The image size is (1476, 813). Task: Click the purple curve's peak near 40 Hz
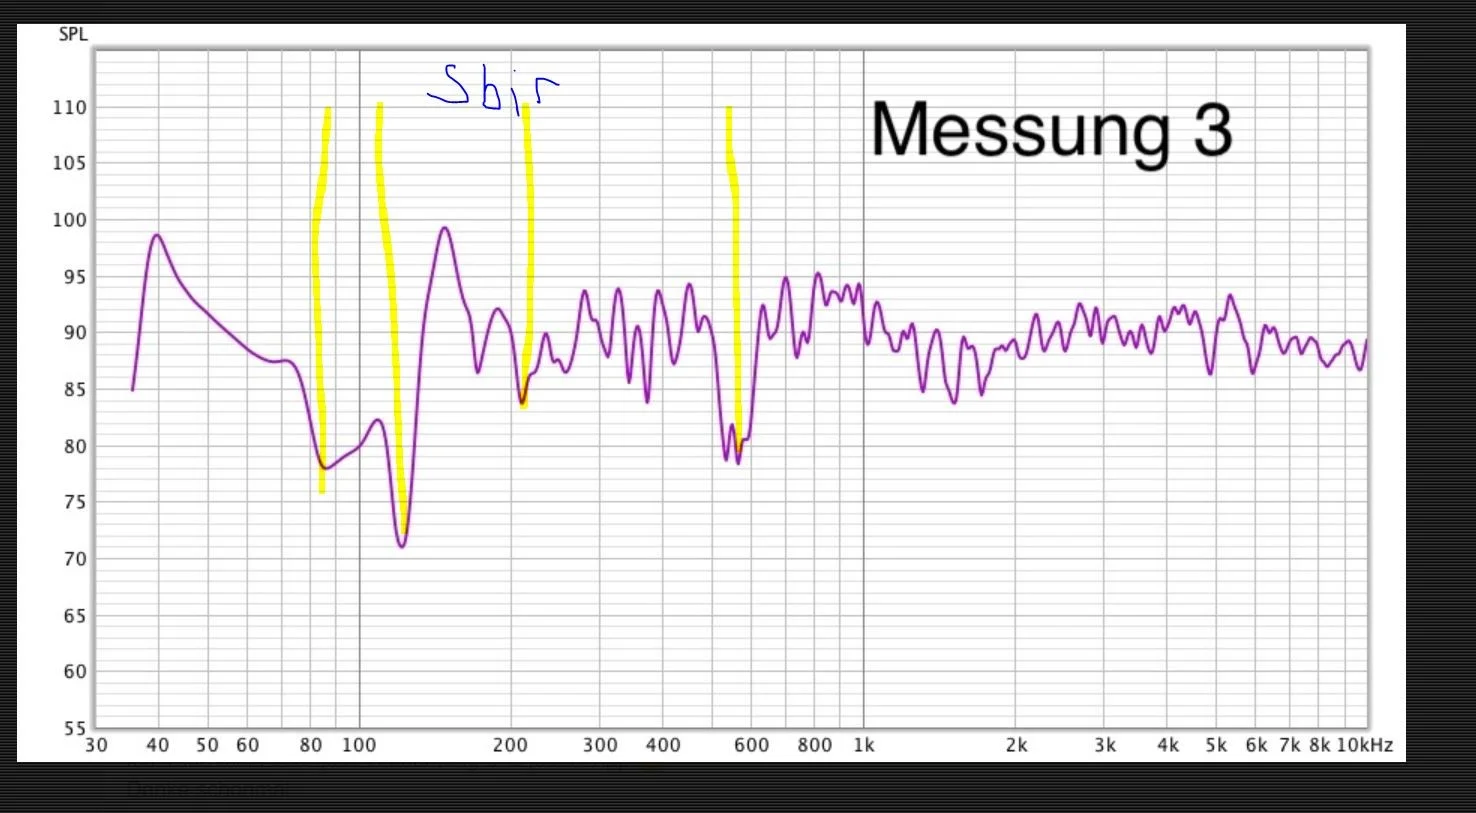point(157,235)
